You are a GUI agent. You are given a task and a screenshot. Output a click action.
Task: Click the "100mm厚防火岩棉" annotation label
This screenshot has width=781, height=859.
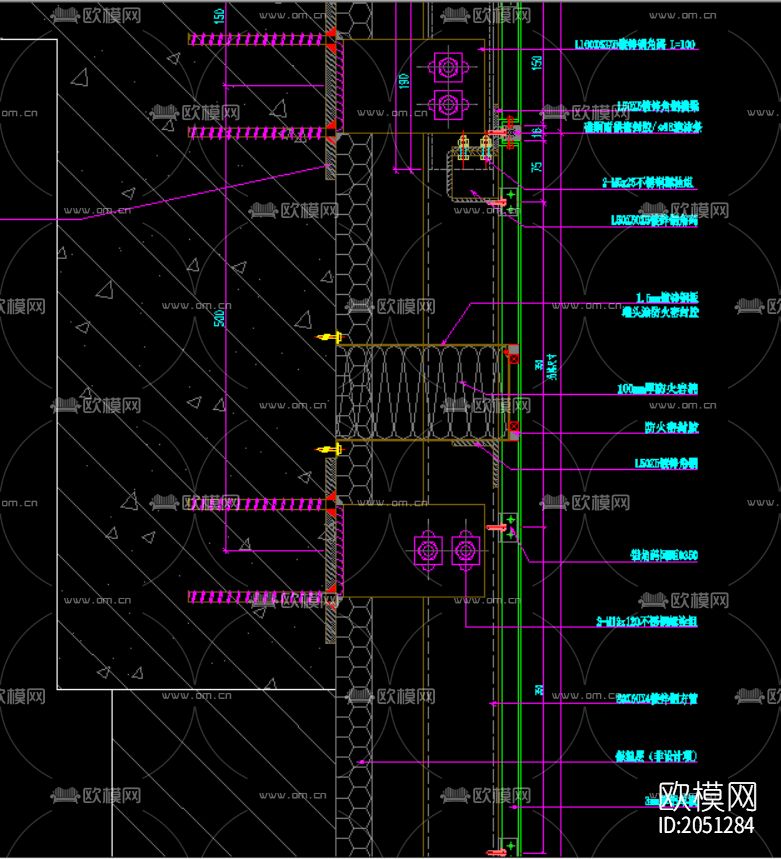click(658, 389)
